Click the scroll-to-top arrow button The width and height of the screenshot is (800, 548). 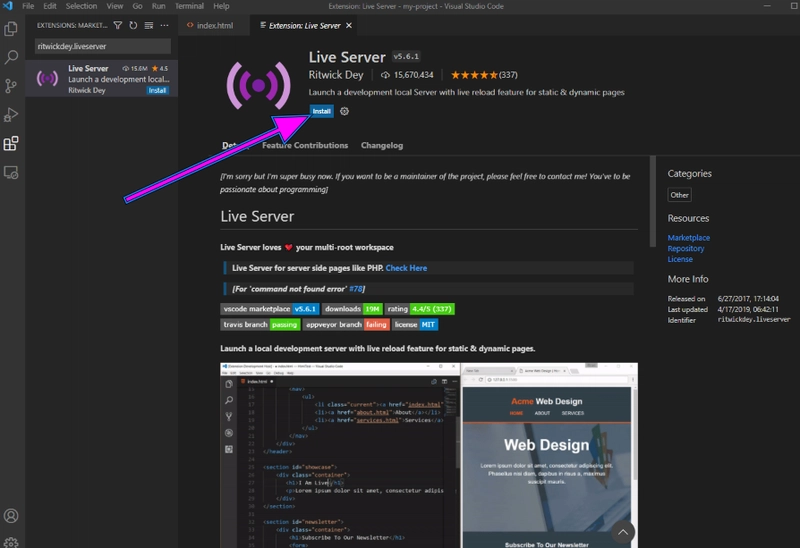(x=622, y=532)
